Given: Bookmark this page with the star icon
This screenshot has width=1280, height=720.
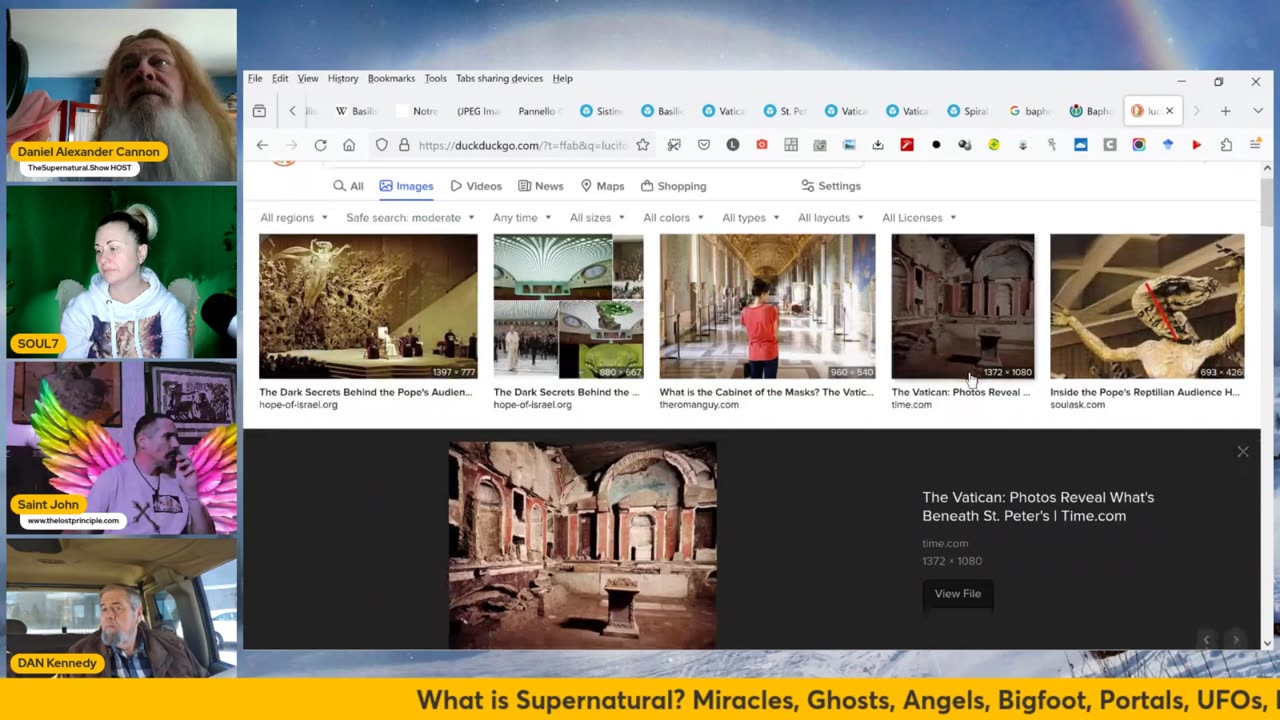Looking at the screenshot, I should [643, 145].
